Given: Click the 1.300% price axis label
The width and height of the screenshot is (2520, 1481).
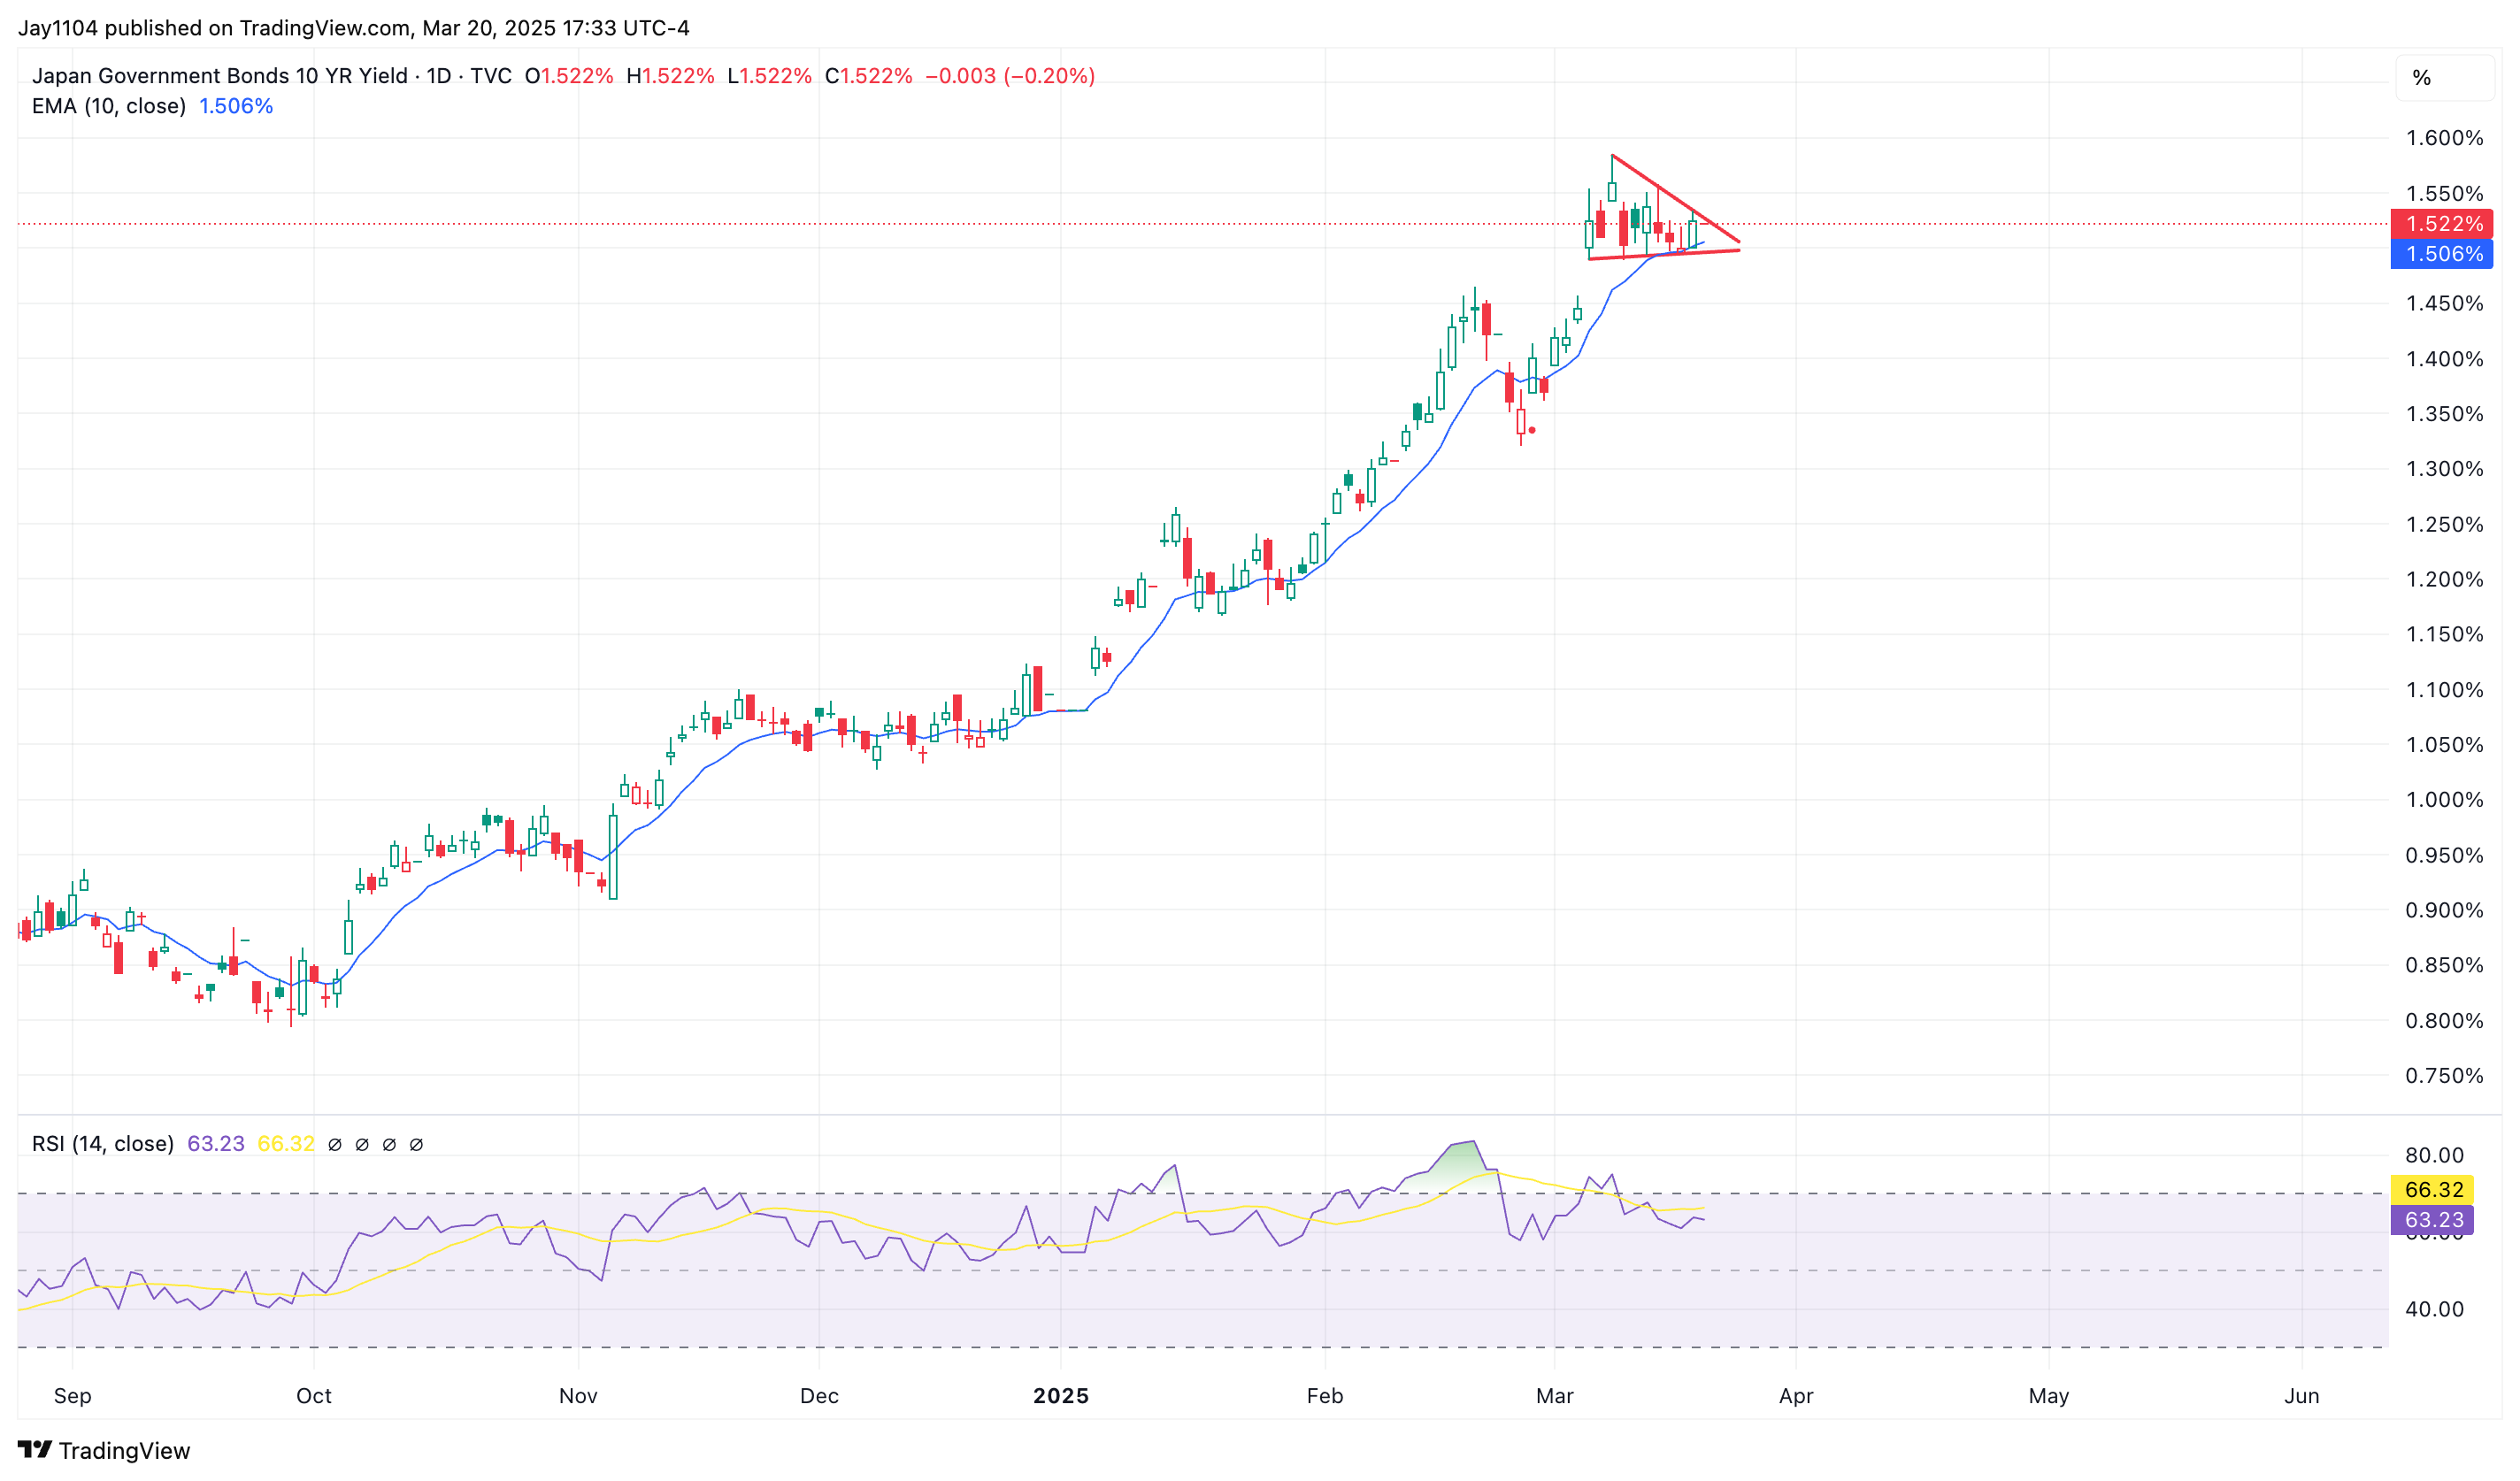Looking at the screenshot, I should tap(2444, 468).
